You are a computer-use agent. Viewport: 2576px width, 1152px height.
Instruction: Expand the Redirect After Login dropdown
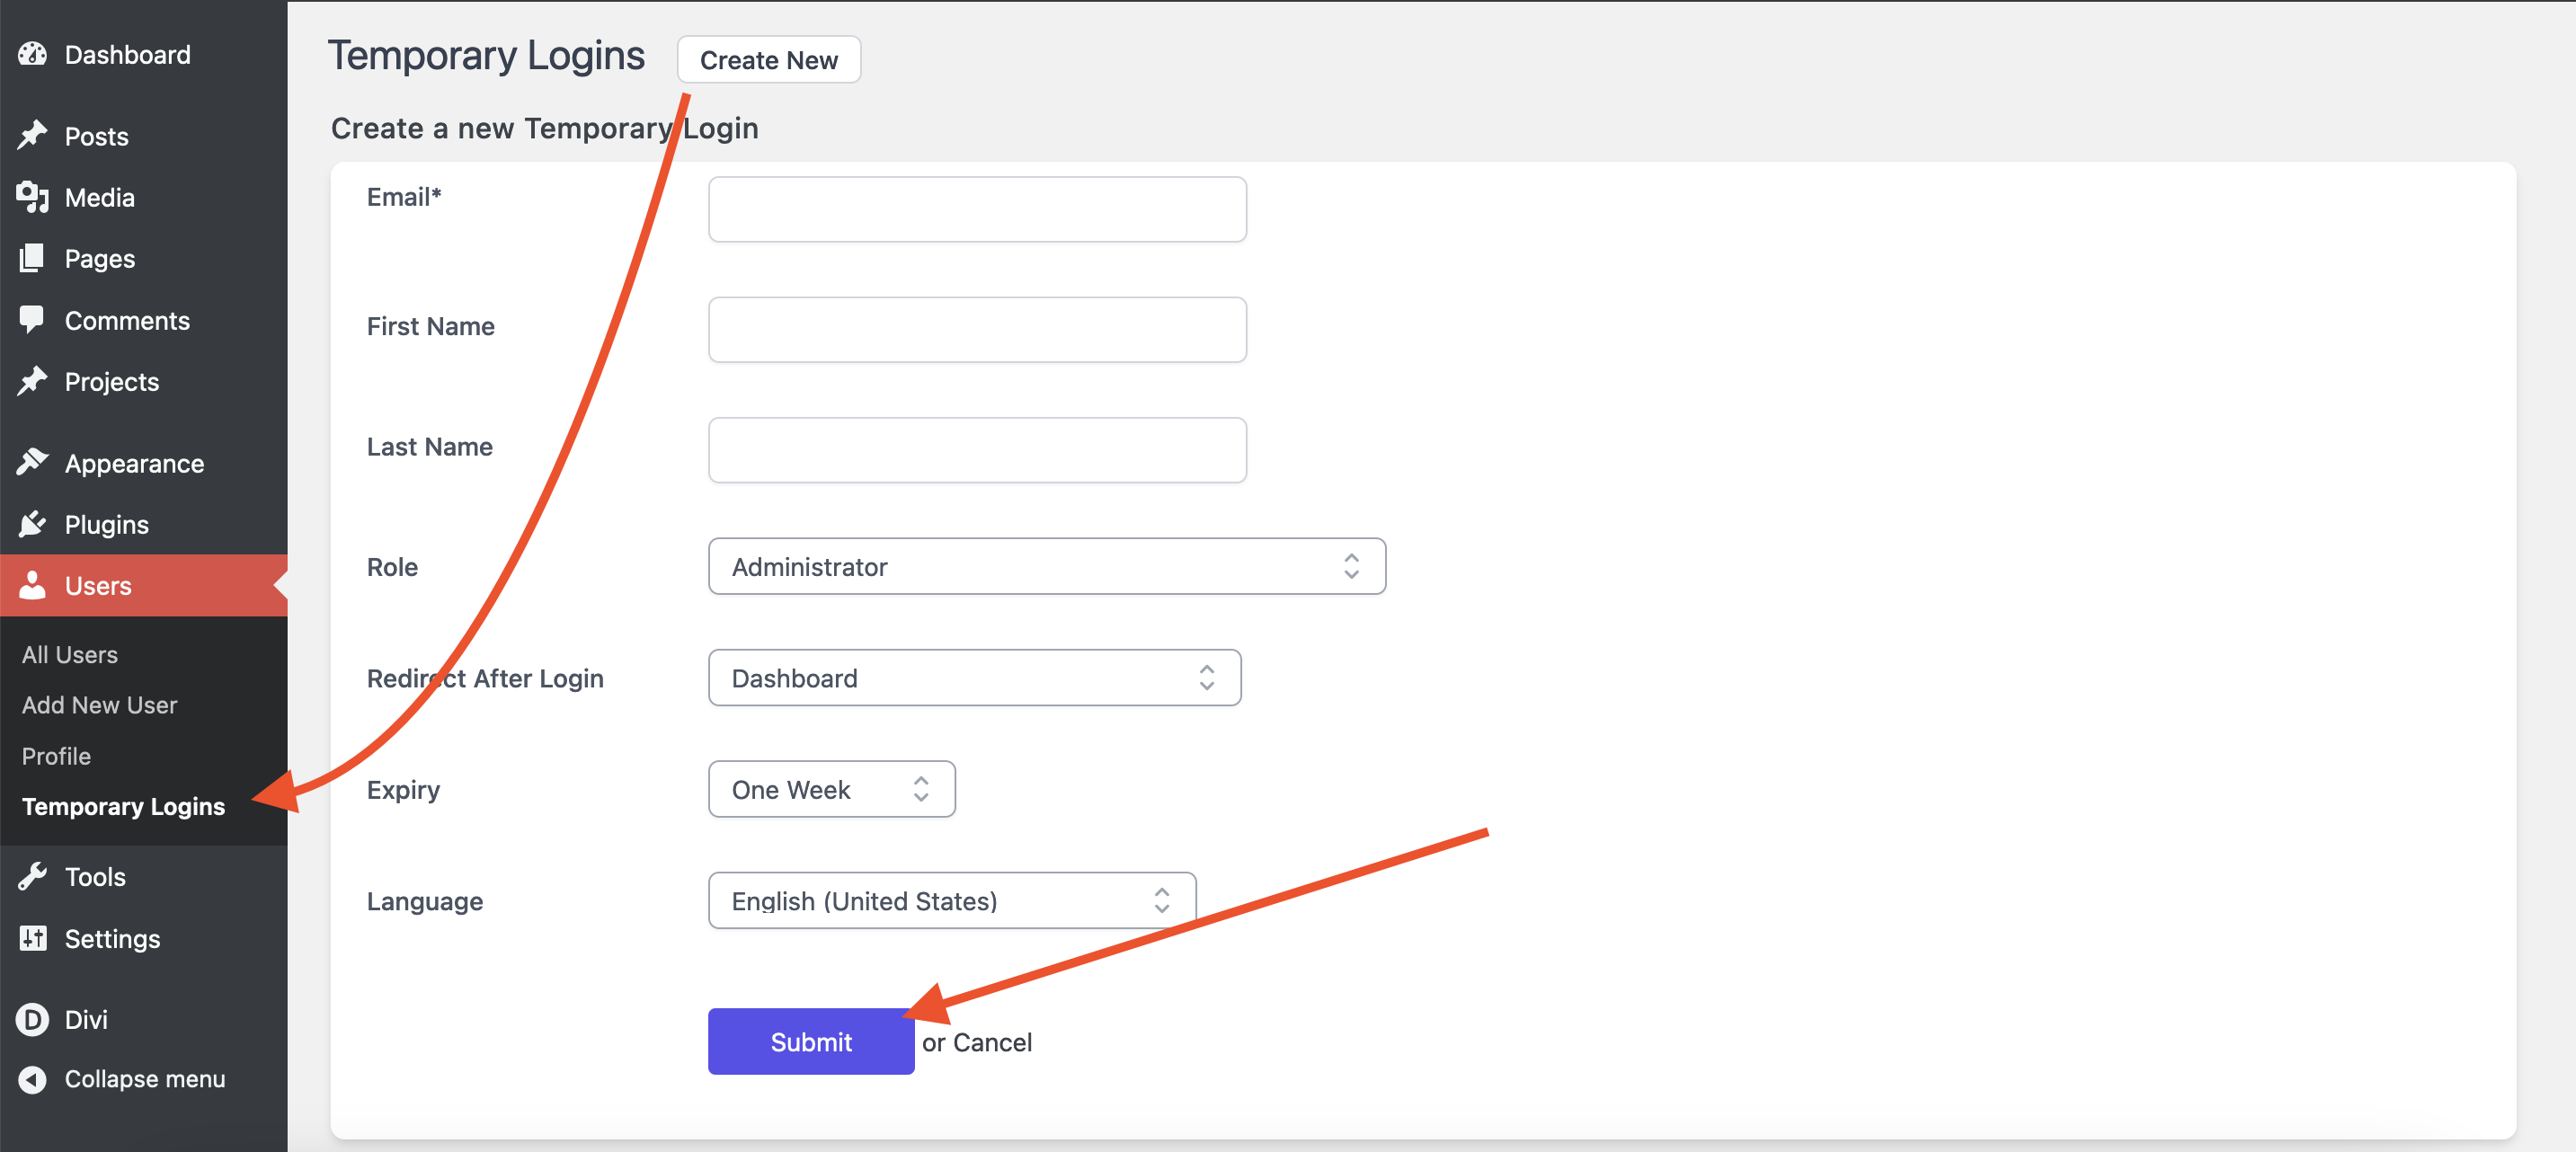coord(974,678)
